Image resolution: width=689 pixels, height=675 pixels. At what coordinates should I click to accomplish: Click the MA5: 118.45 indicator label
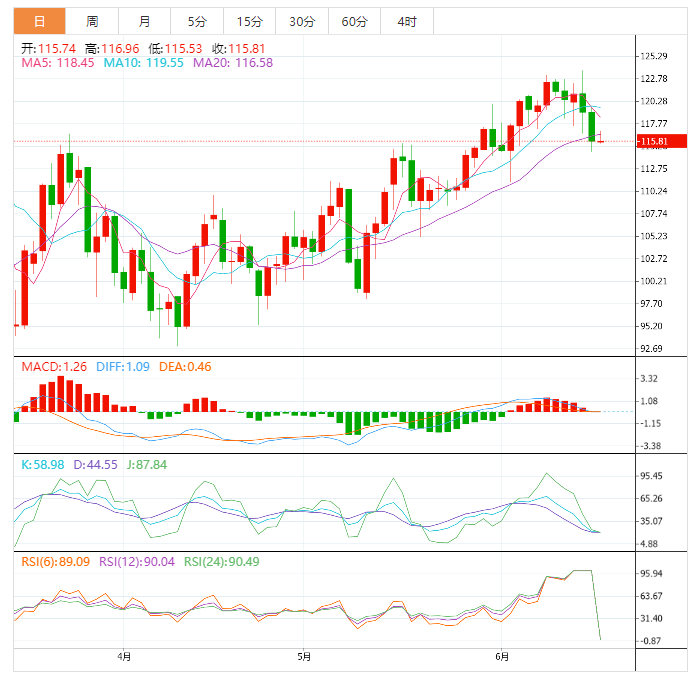pos(58,63)
